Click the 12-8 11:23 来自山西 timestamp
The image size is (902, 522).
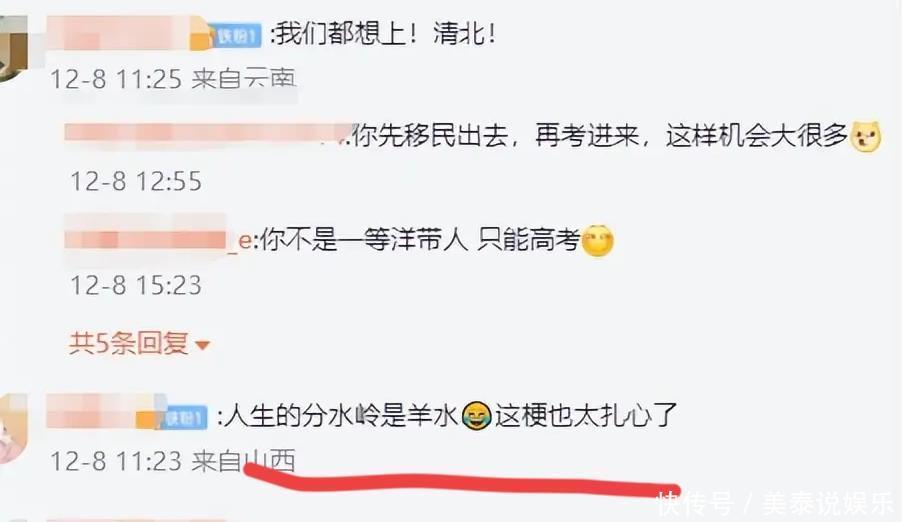click(173, 461)
